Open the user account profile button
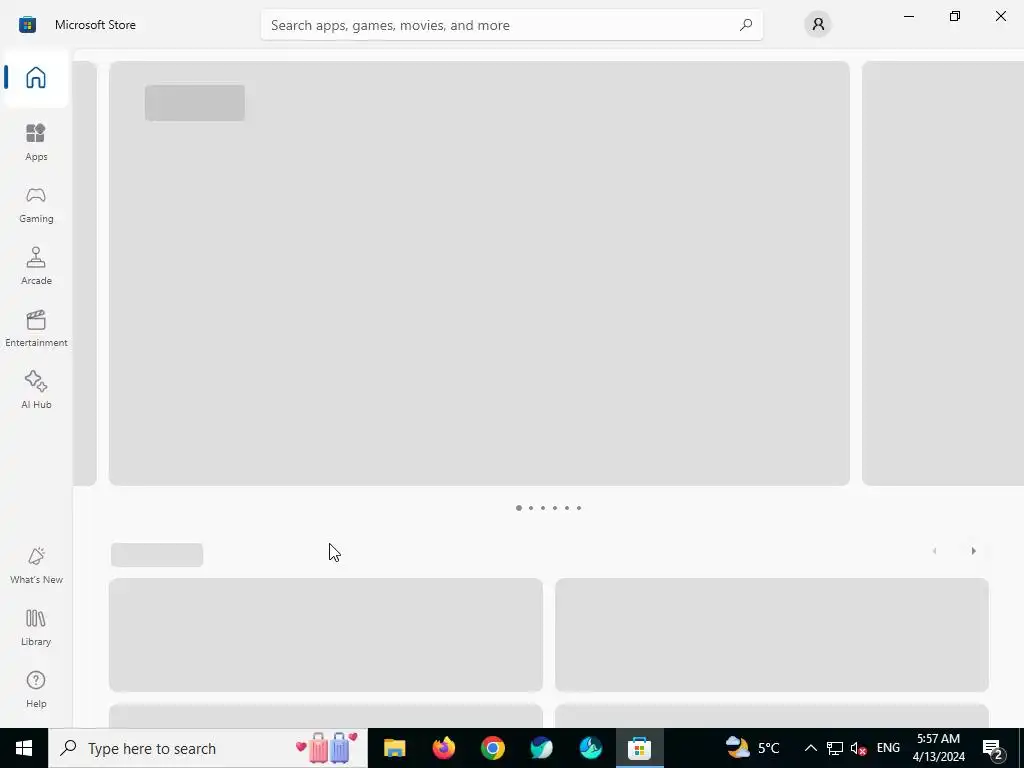The height and width of the screenshot is (768, 1024). coord(818,24)
